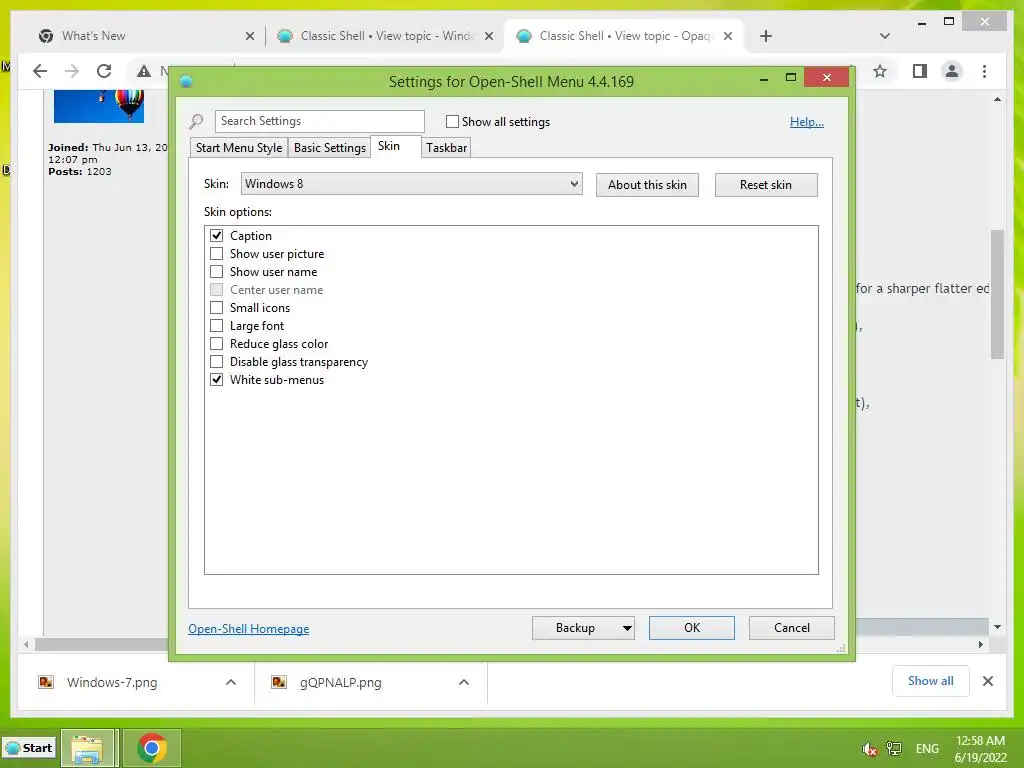Viewport: 1024px width, 768px height.
Task: Enable Reduce glass color
Action: coord(216,344)
